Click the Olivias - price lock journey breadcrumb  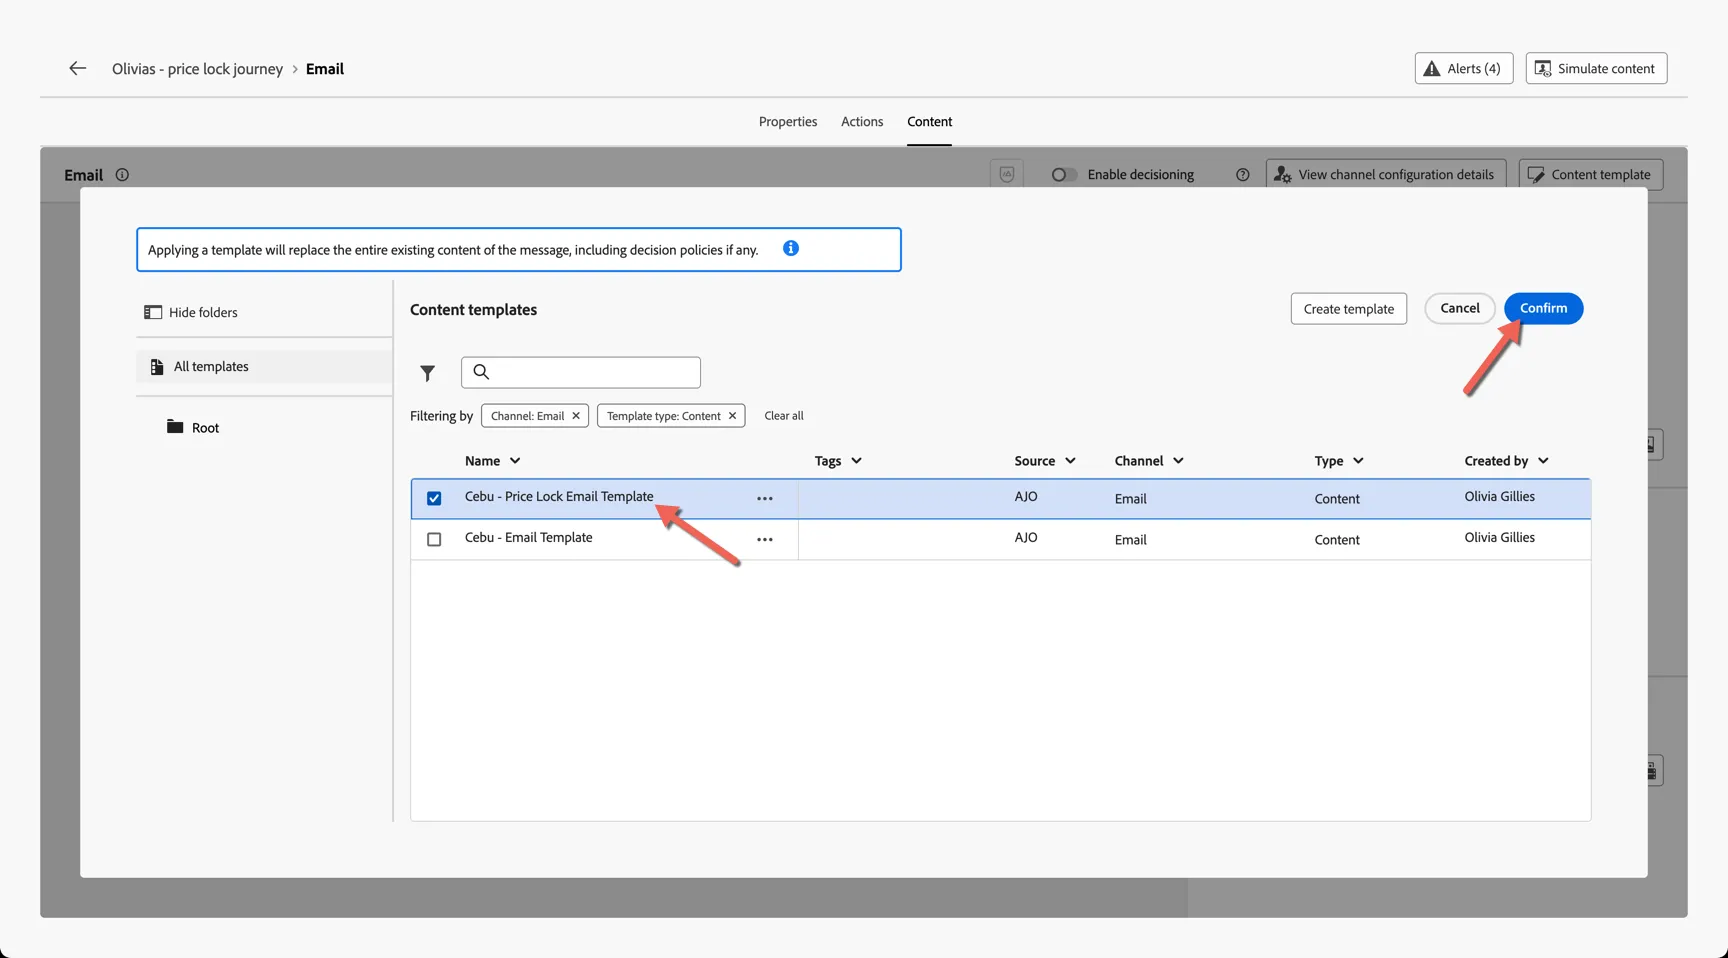click(197, 69)
